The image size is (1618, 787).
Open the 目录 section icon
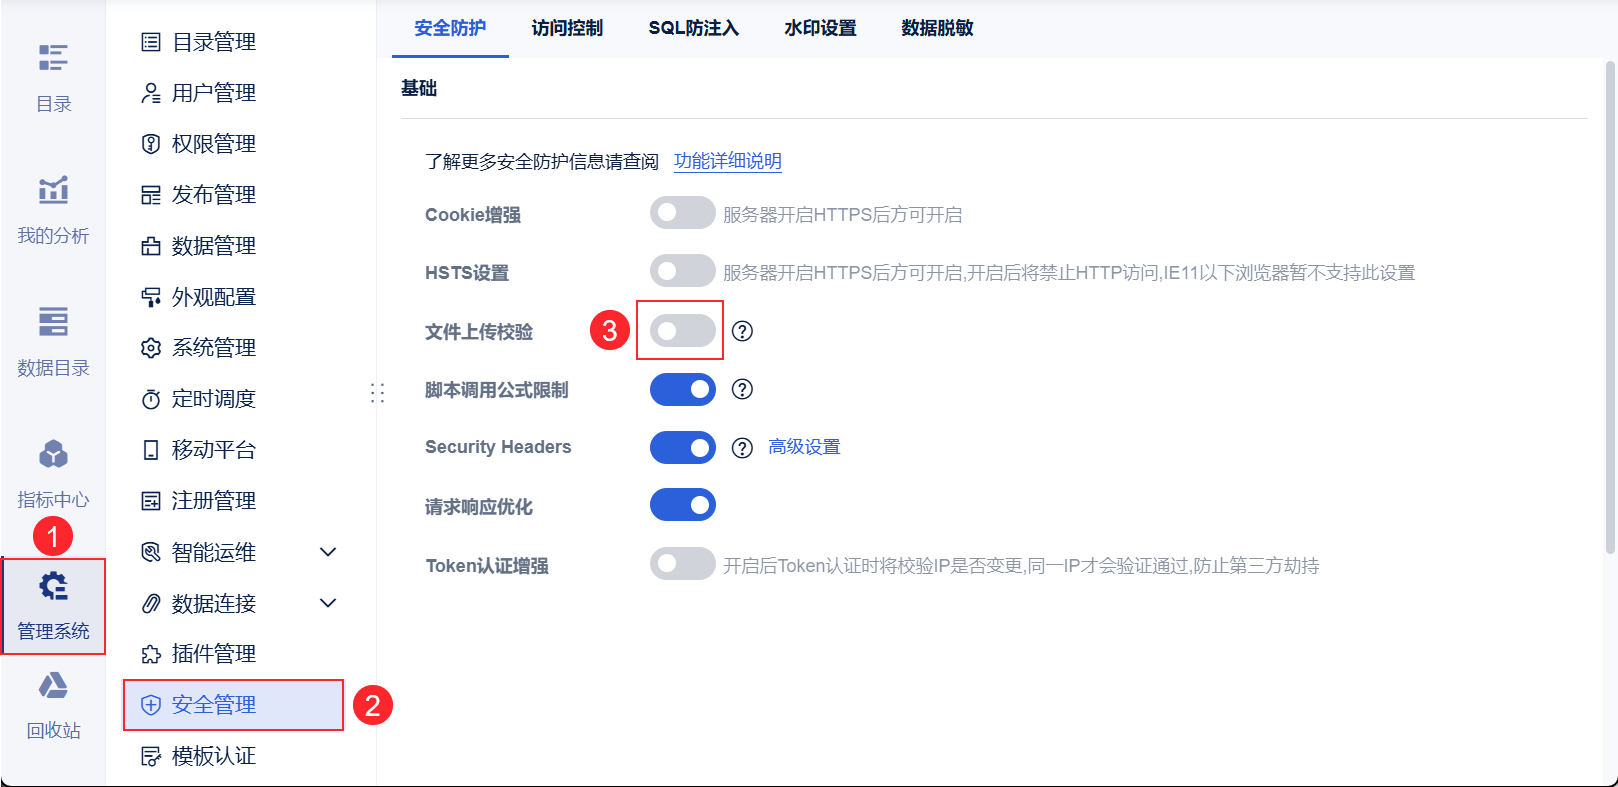pyautogui.click(x=53, y=58)
